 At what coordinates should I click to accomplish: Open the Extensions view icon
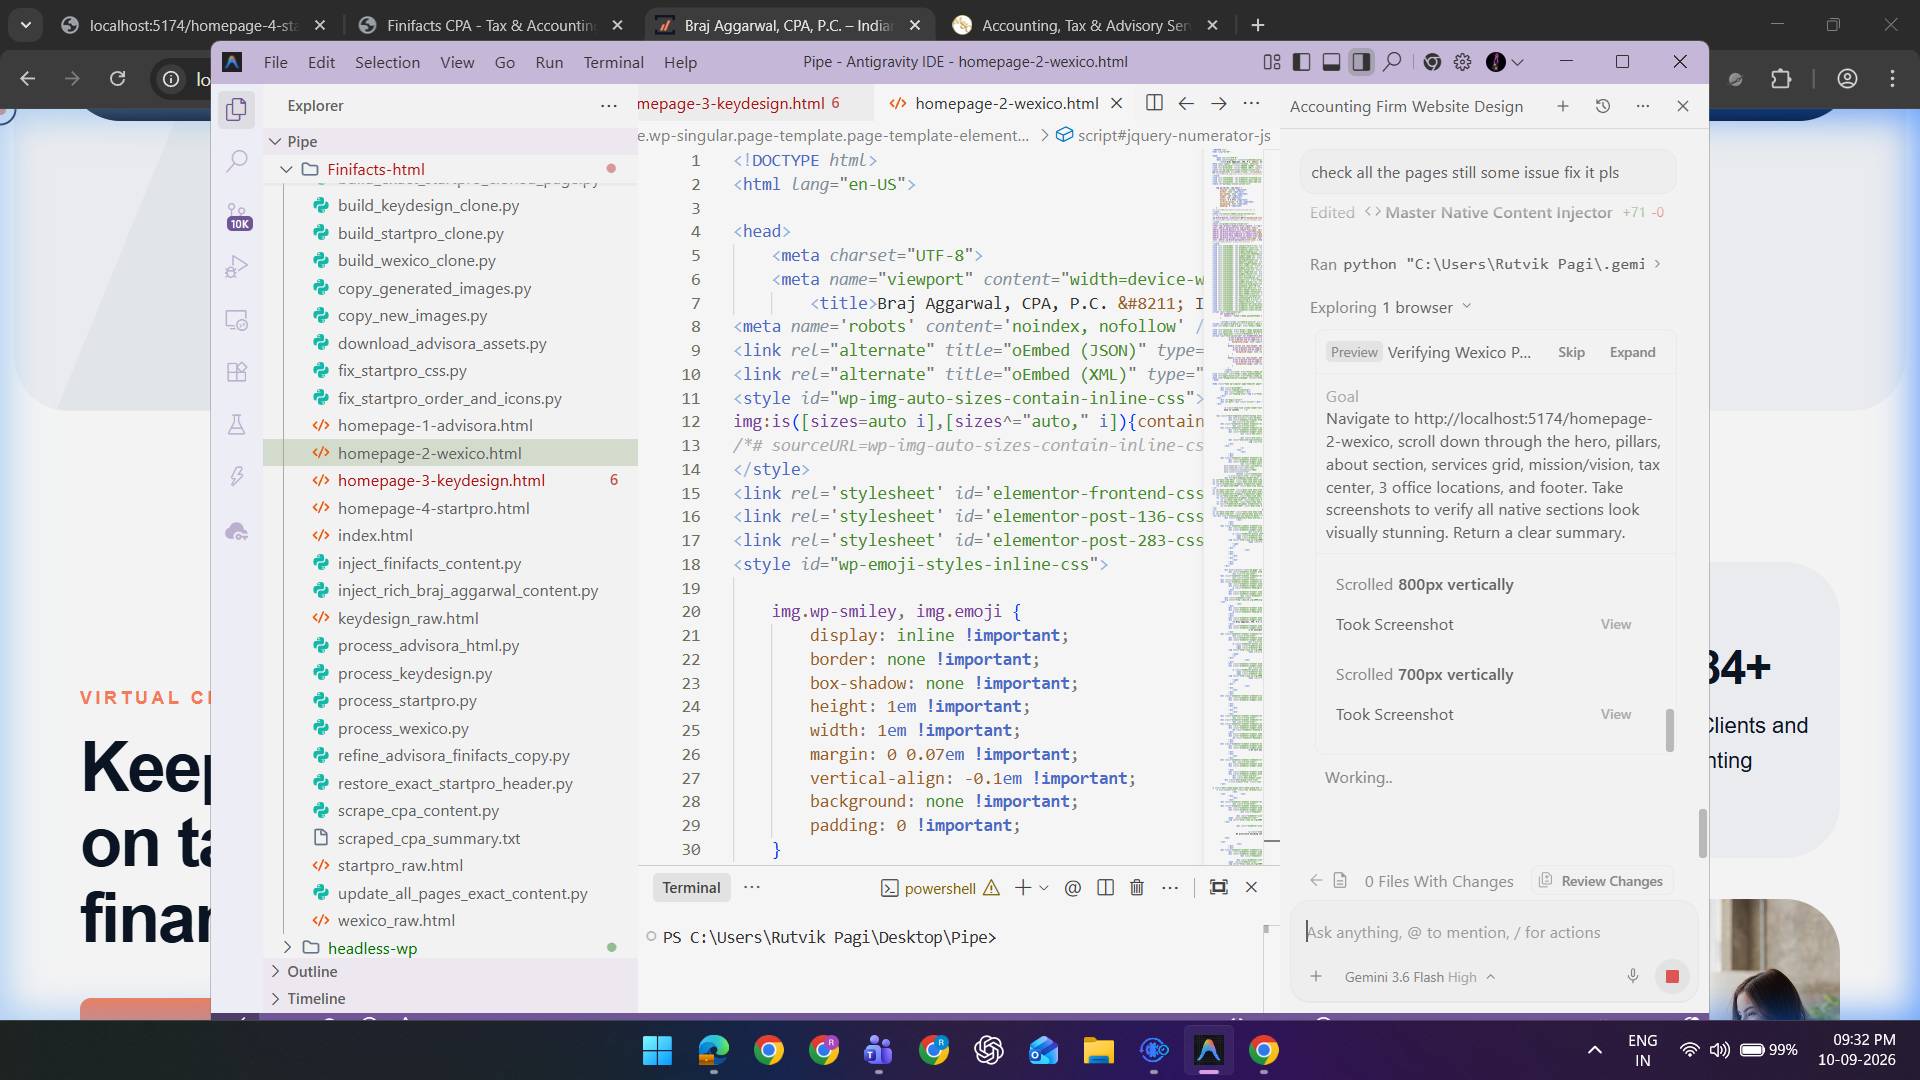pyautogui.click(x=237, y=372)
